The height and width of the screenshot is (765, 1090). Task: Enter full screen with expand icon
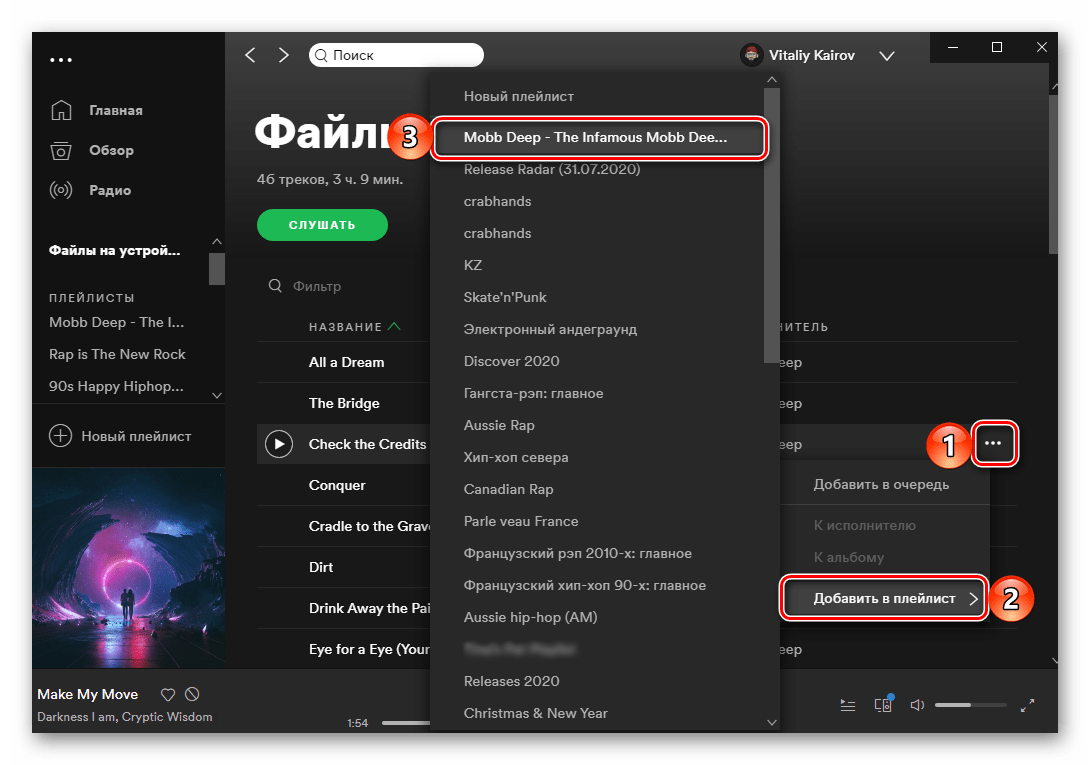(x=1027, y=705)
